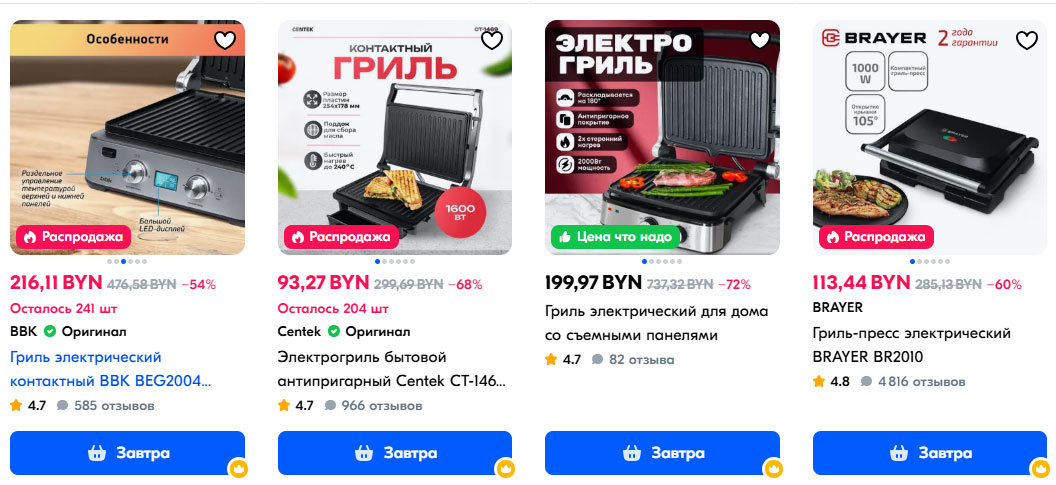Add the BRAYER grill-press to cart

pos(930,453)
